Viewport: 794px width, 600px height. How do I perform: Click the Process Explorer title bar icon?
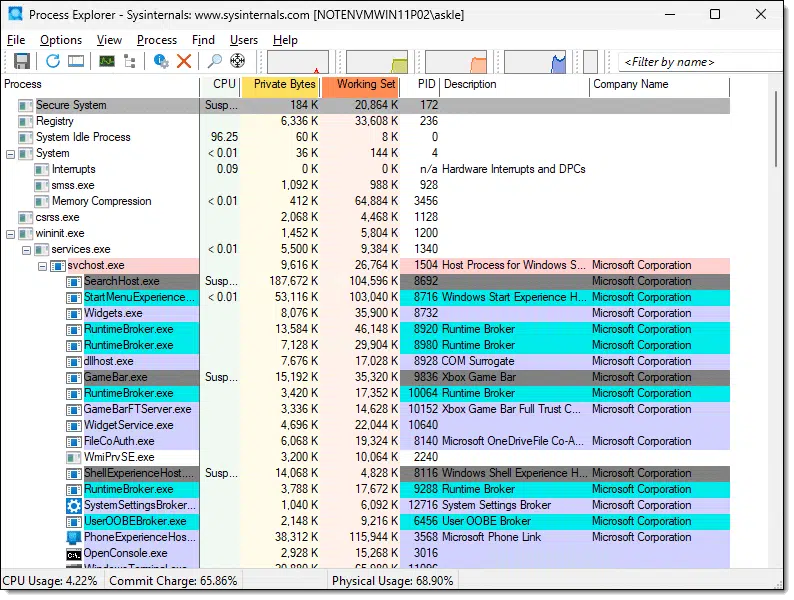click(x=15, y=14)
